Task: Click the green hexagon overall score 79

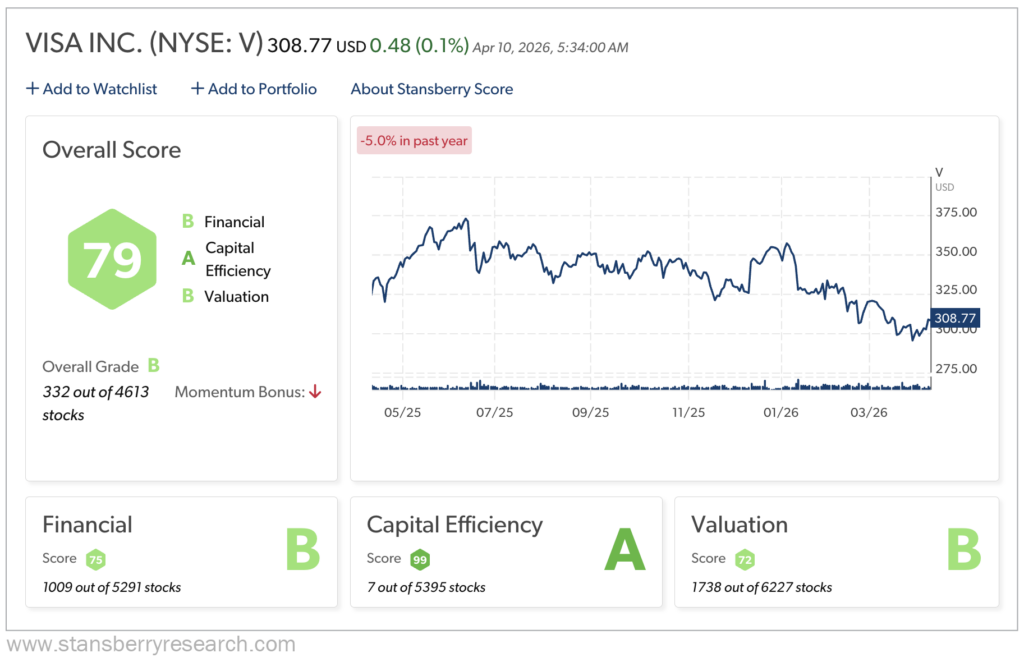Action: point(111,260)
